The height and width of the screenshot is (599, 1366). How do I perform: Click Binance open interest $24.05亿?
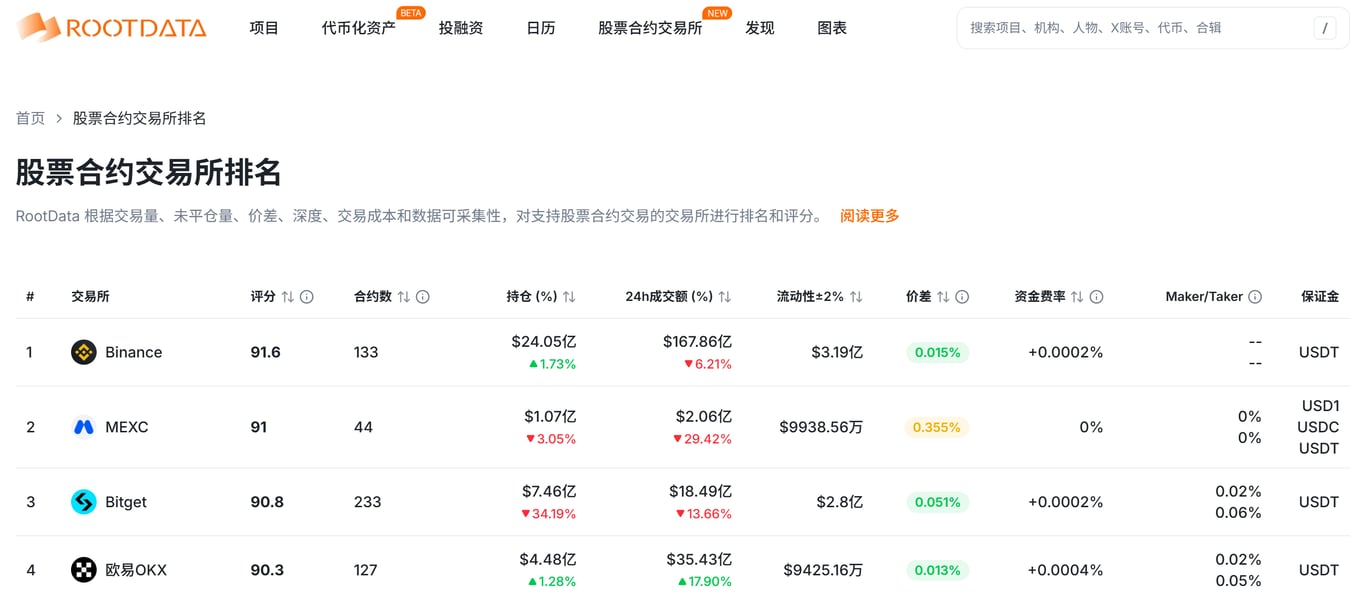(x=544, y=341)
